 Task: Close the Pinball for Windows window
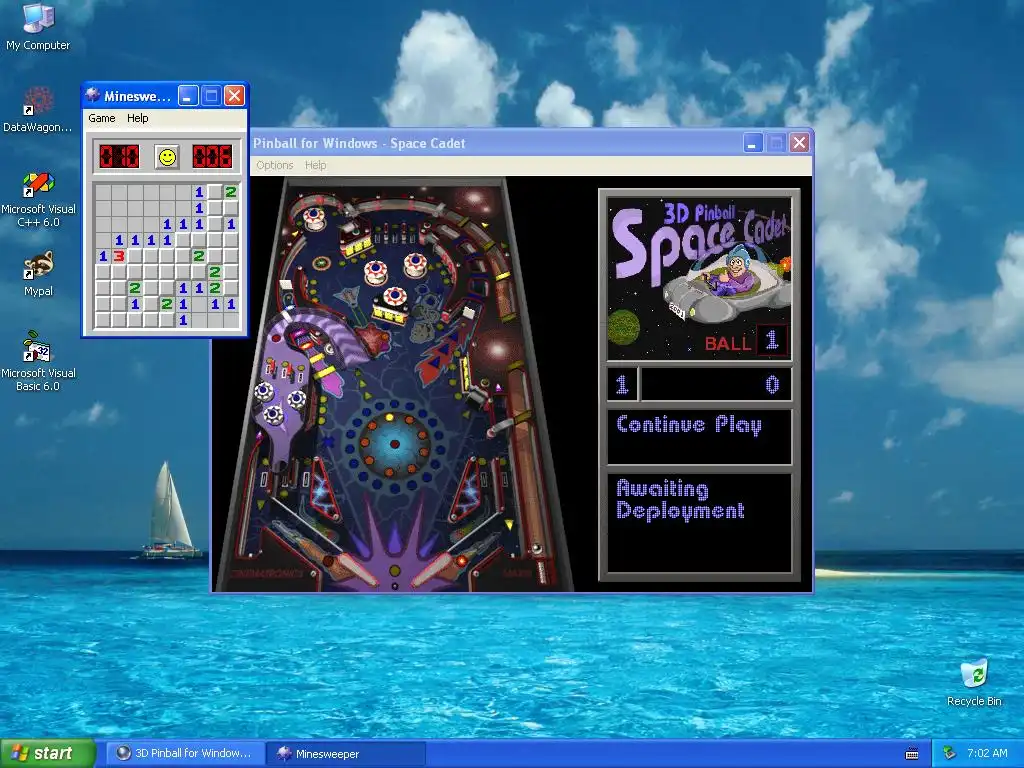(799, 143)
